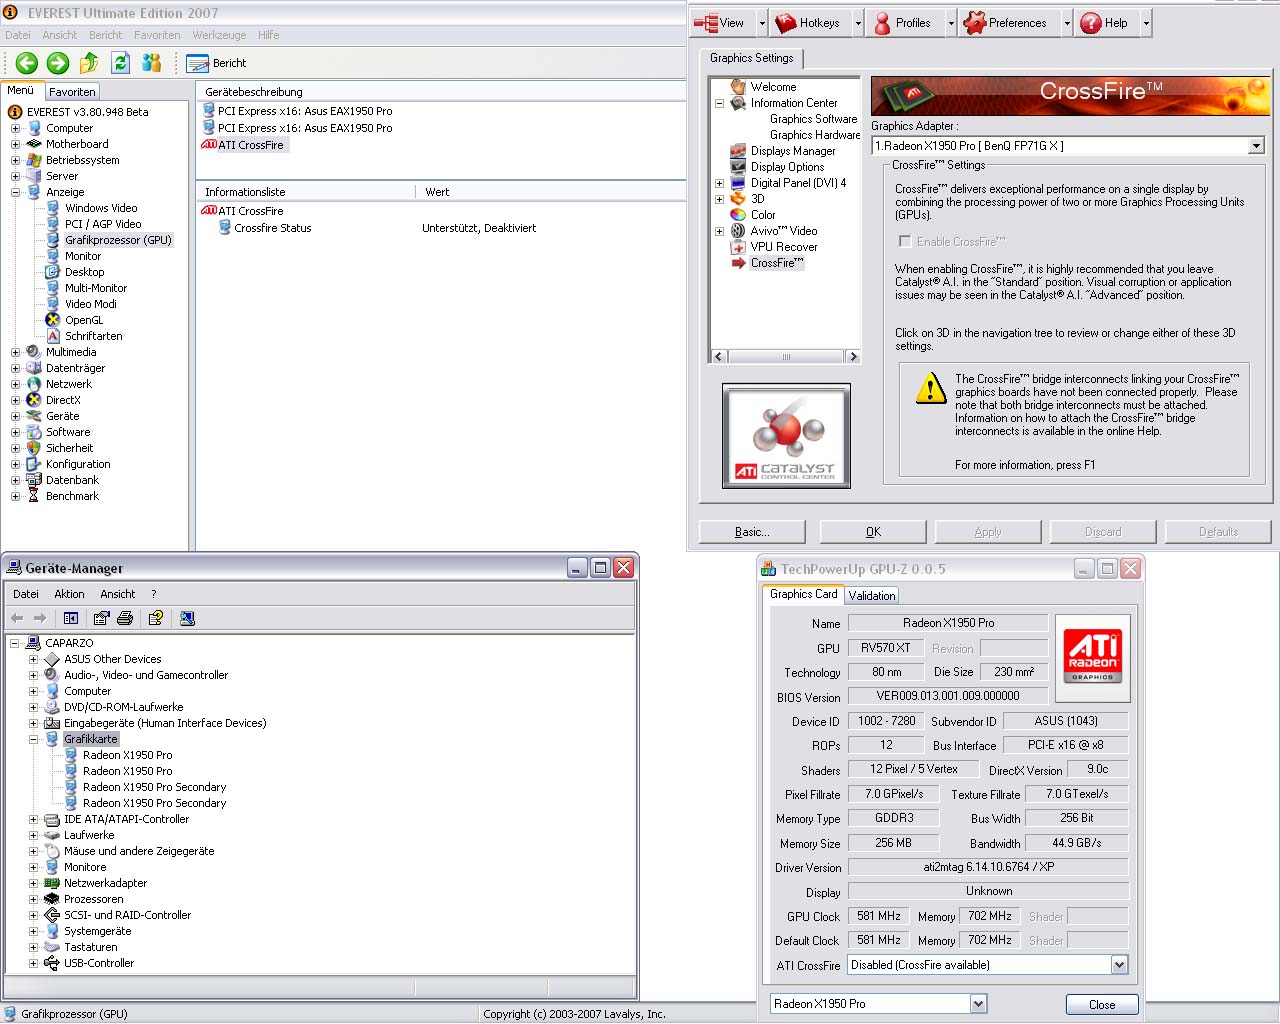Toggle the Enable CrossFire checkbox
Viewport: 1280px width, 1024px height.
point(905,241)
